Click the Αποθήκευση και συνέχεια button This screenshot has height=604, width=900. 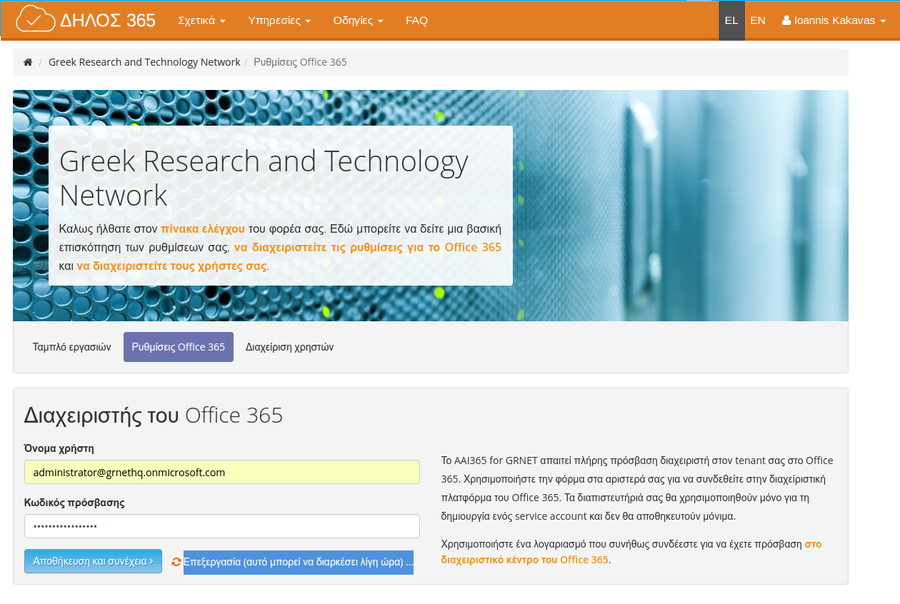[94, 561]
